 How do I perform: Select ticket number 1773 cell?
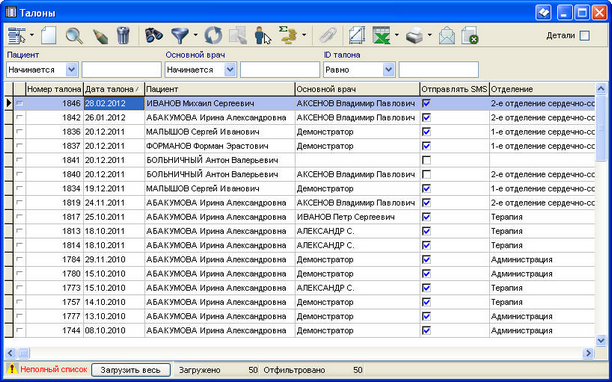54,288
